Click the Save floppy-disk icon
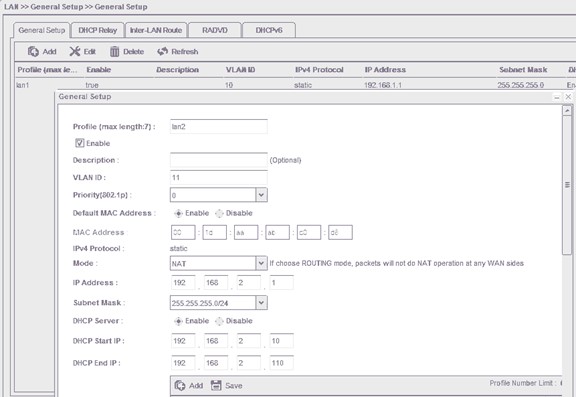The width and height of the screenshot is (576, 397). (x=216, y=385)
